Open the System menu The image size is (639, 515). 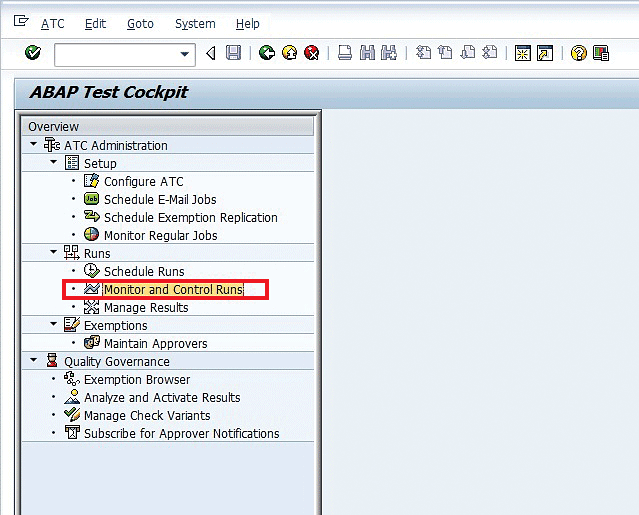click(x=194, y=23)
